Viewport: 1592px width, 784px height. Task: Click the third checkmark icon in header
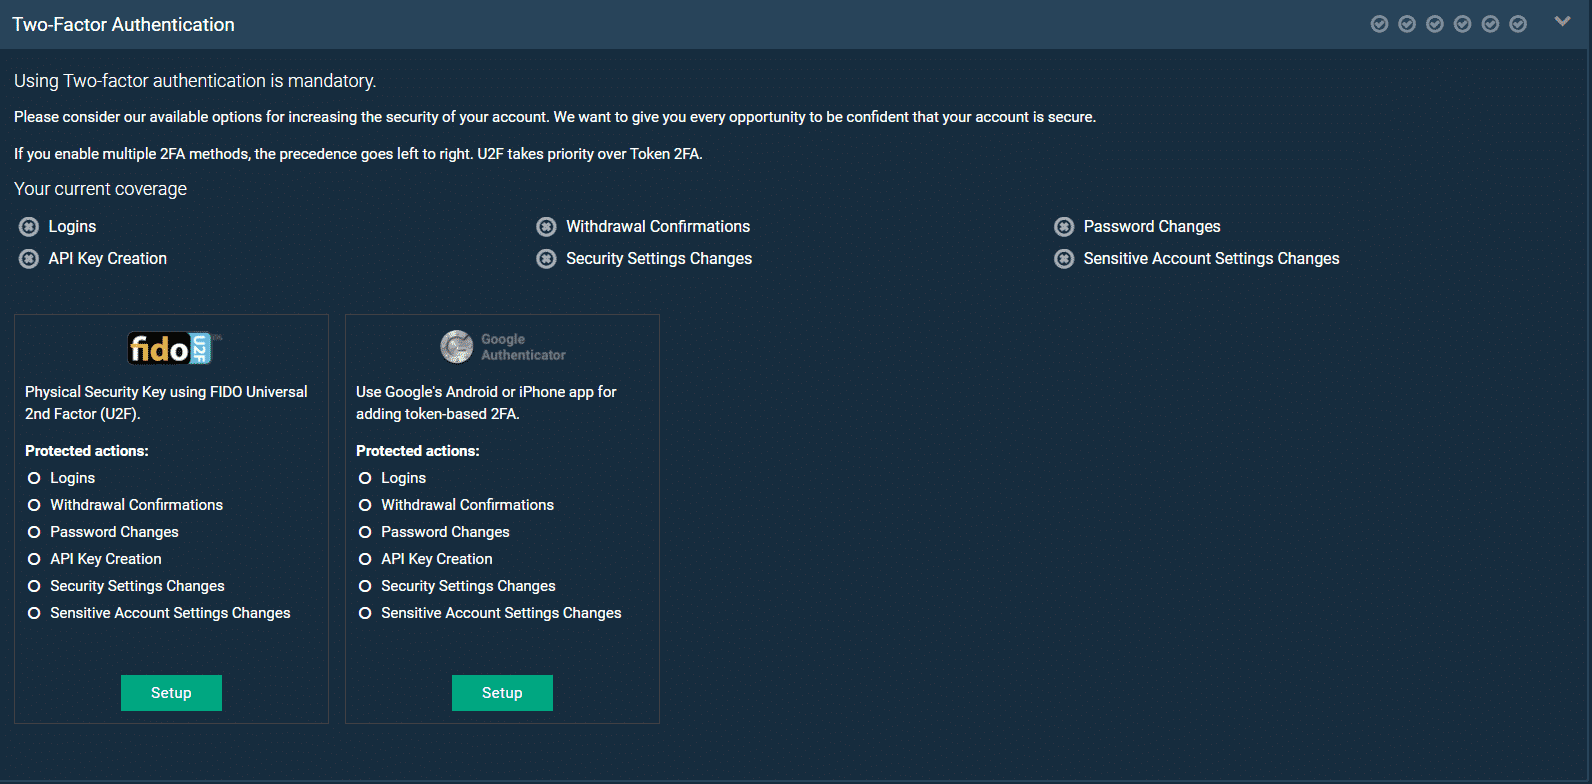click(x=1435, y=24)
